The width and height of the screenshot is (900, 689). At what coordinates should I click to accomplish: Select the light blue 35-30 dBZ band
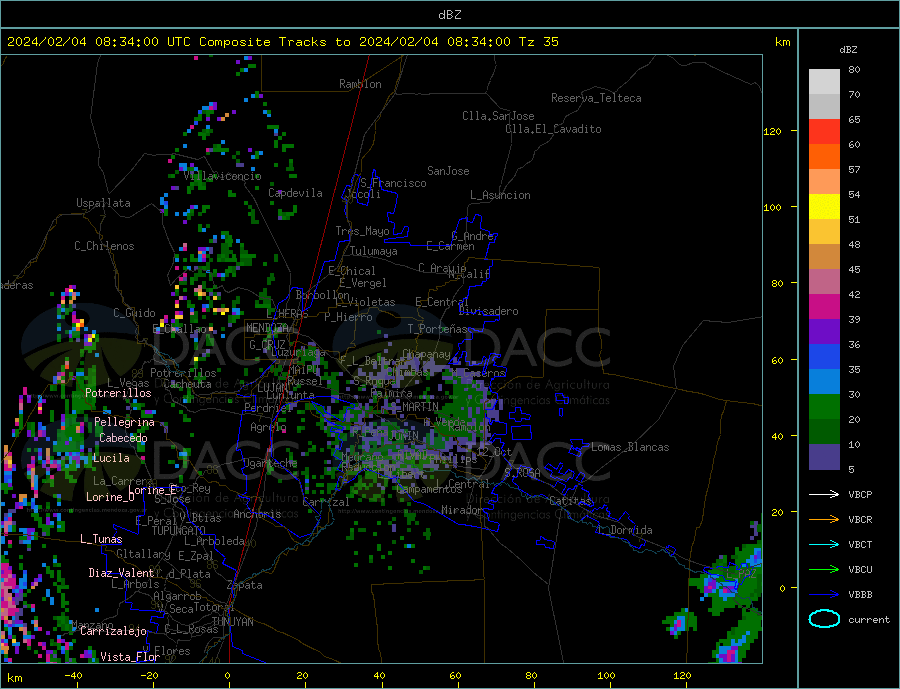click(x=824, y=382)
